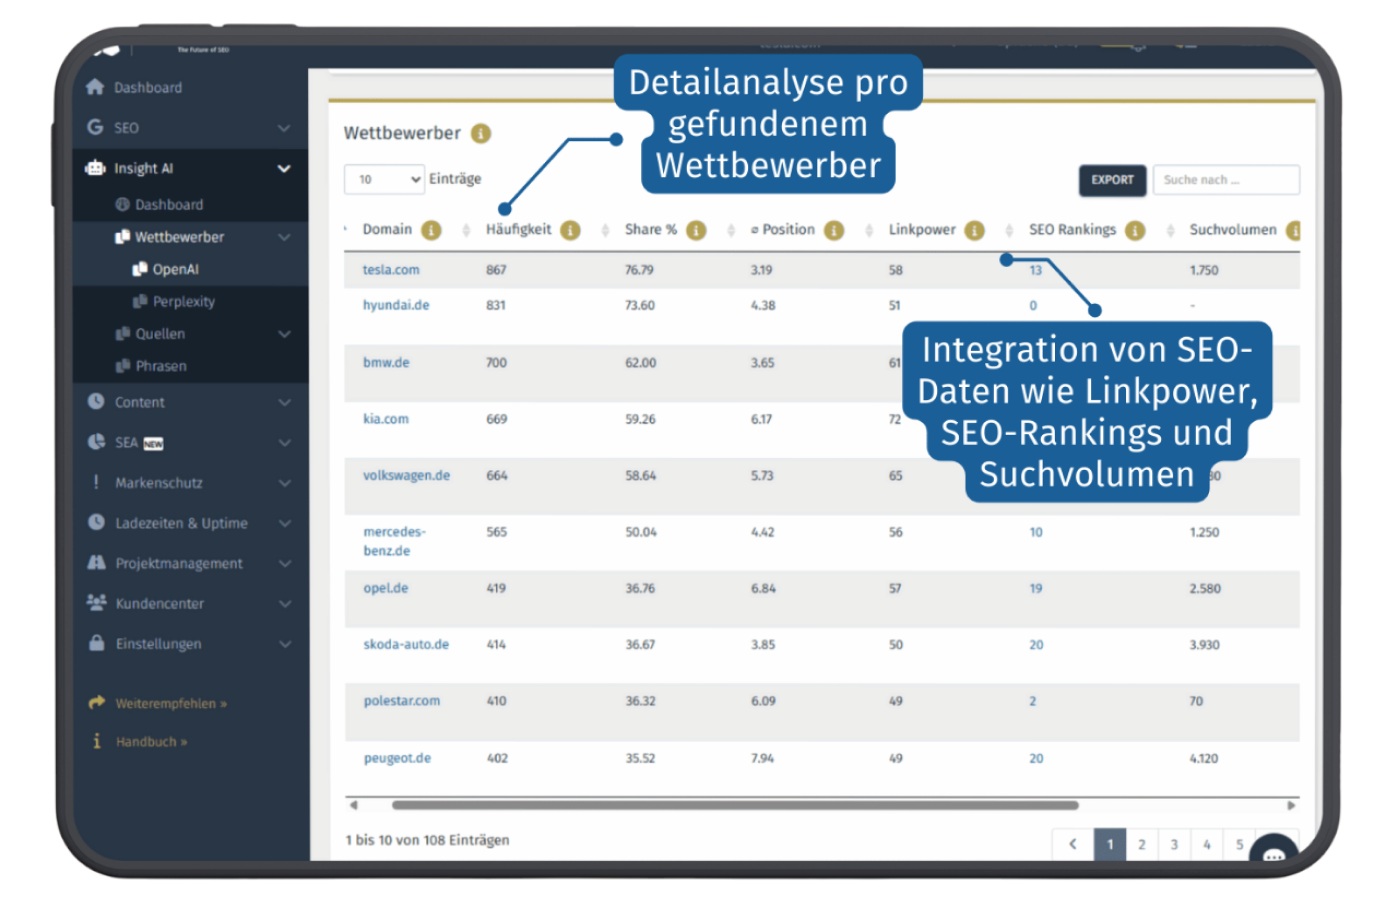Viewport: 1398px width, 918px height.
Task: Click the Markenschutz exclamation icon
Action: pyautogui.click(x=95, y=482)
